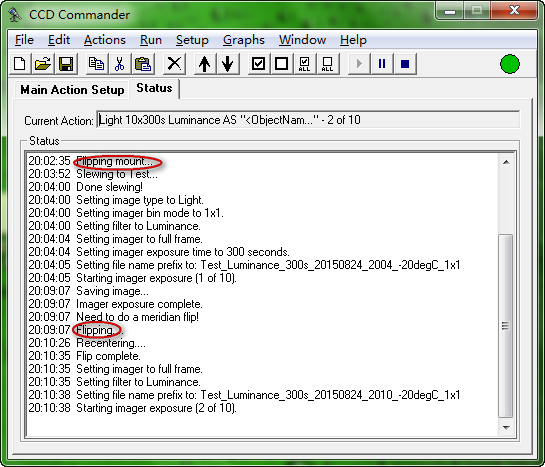The height and width of the screenshot is (467, 545).
Task: Select the Status tab
Action: (154, 88)
